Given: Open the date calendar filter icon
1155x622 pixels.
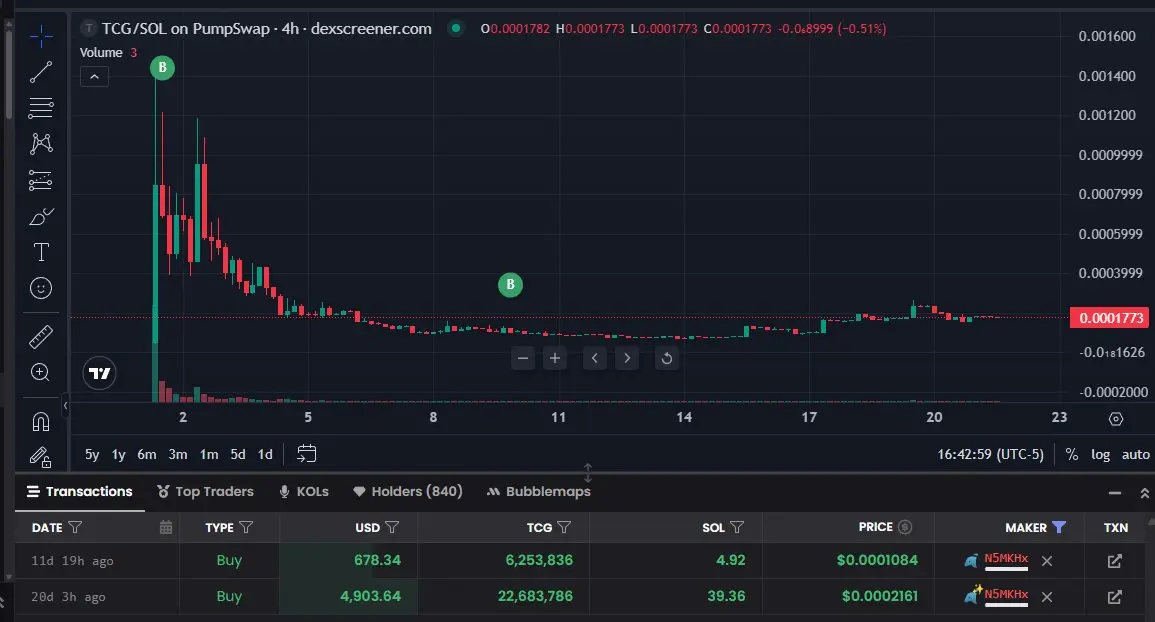Looking at the screenshot, I should tap(166, 528).
